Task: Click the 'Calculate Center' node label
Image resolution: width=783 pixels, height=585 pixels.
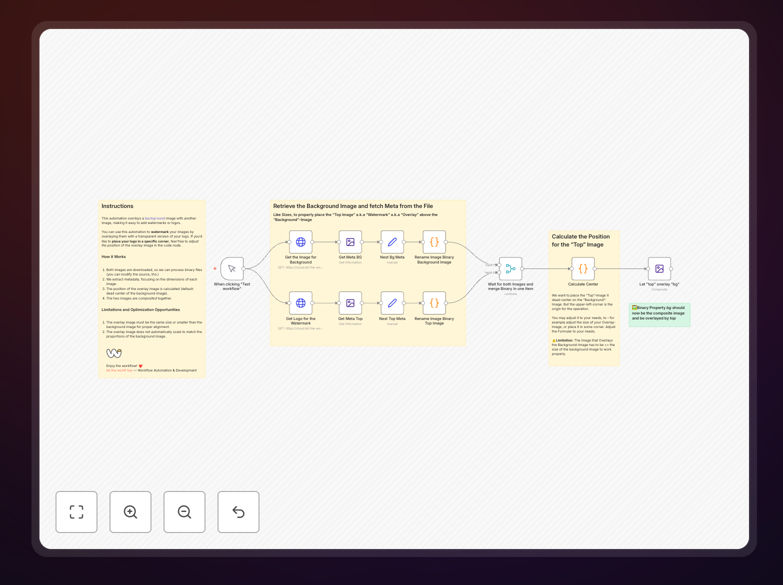Action: click(x=583, y=284)
